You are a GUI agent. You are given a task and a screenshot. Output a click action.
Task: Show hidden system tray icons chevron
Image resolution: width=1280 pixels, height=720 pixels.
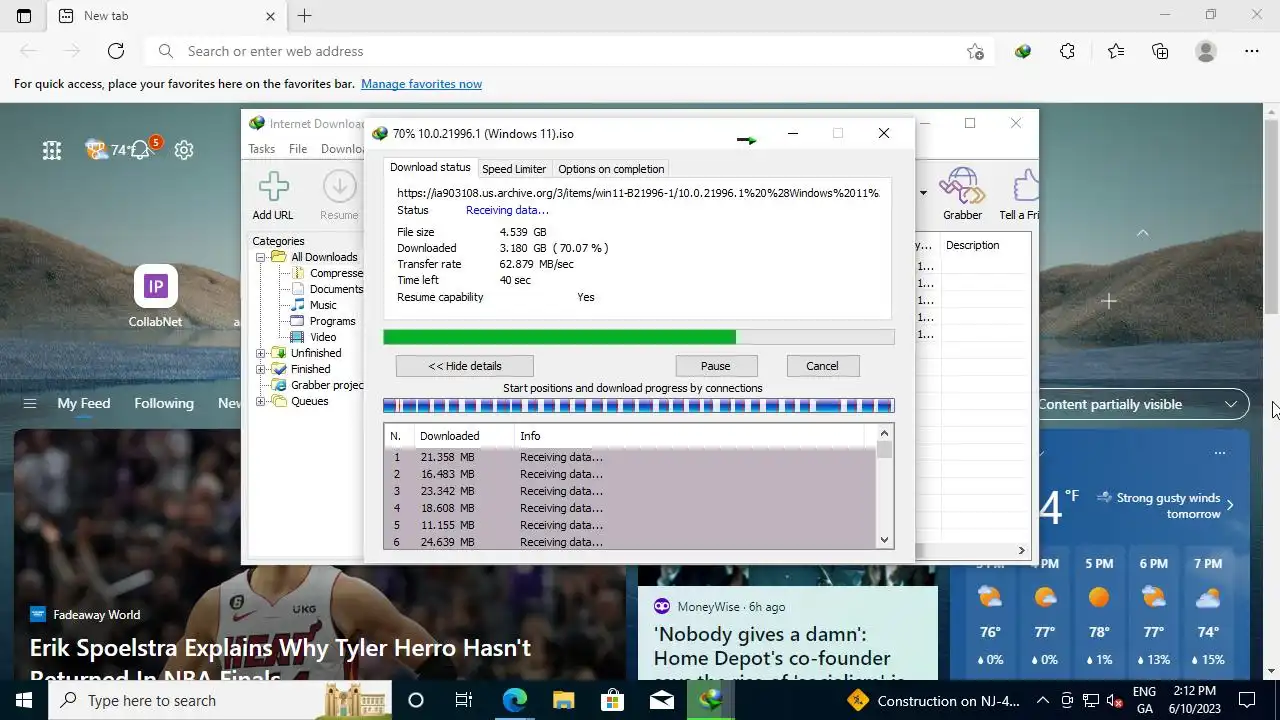pos(1042,700)
